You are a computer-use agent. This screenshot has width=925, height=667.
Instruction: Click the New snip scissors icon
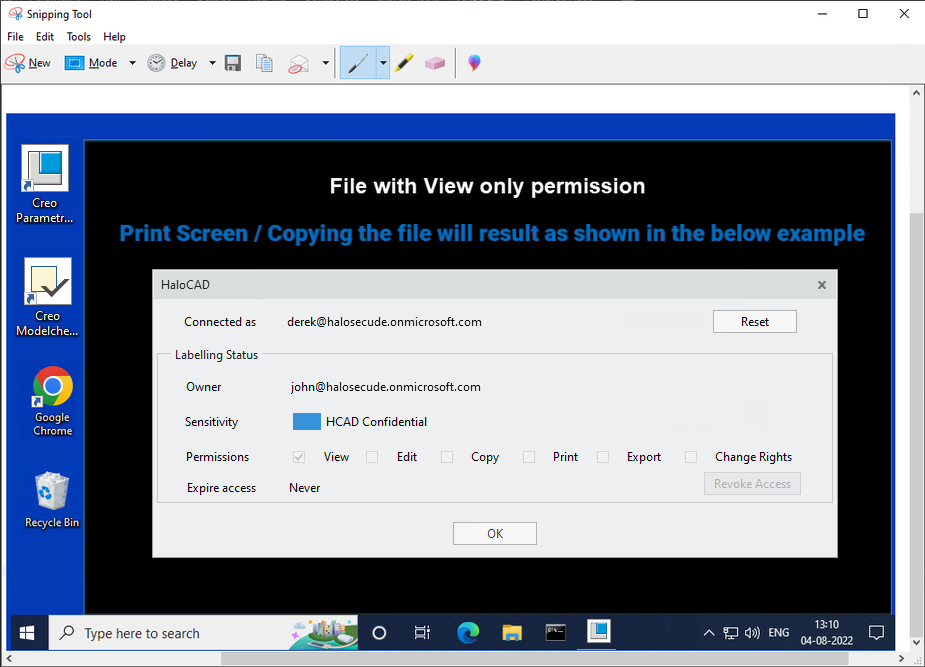click(16, 63)
